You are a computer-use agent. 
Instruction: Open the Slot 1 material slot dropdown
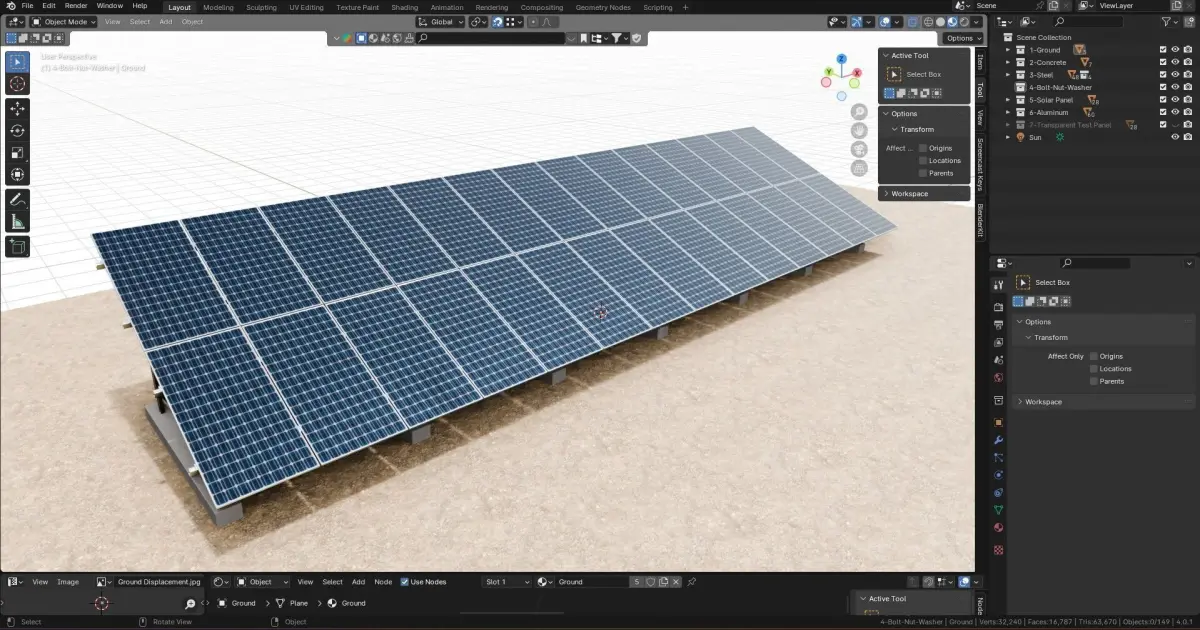coord(506,582)
